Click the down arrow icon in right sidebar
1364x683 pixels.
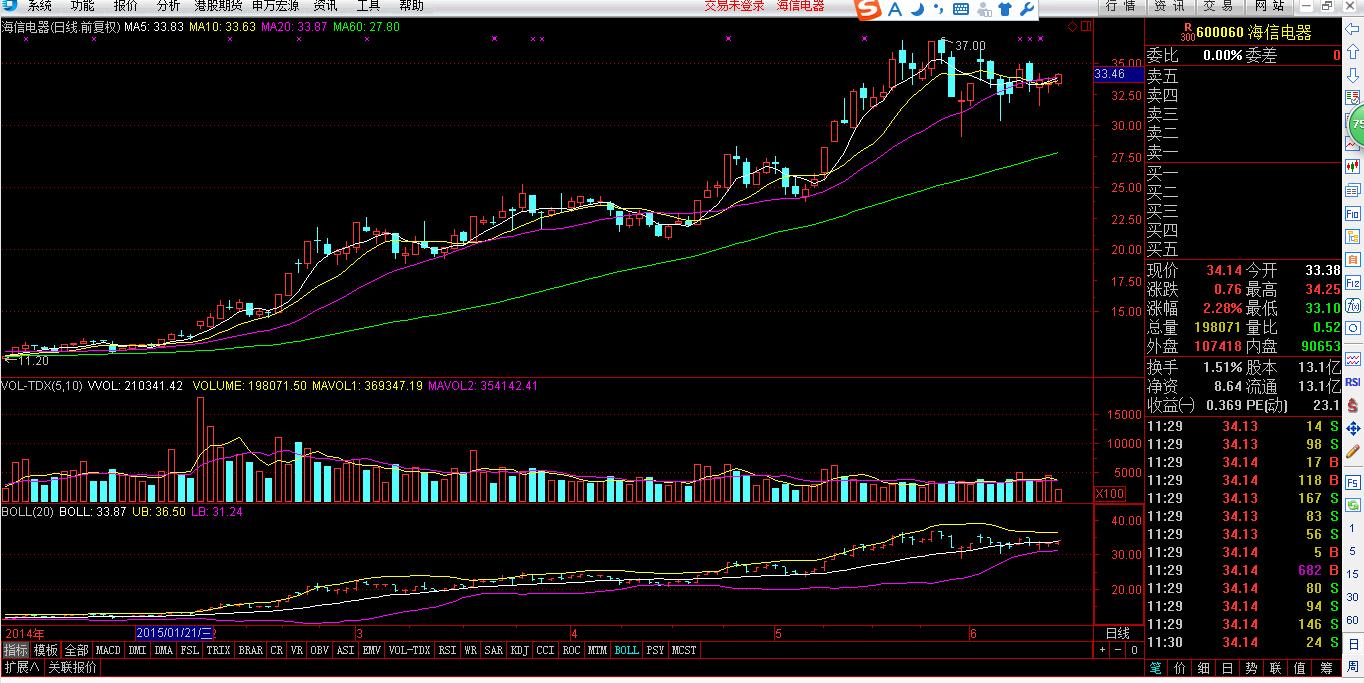click(1352, 75)
